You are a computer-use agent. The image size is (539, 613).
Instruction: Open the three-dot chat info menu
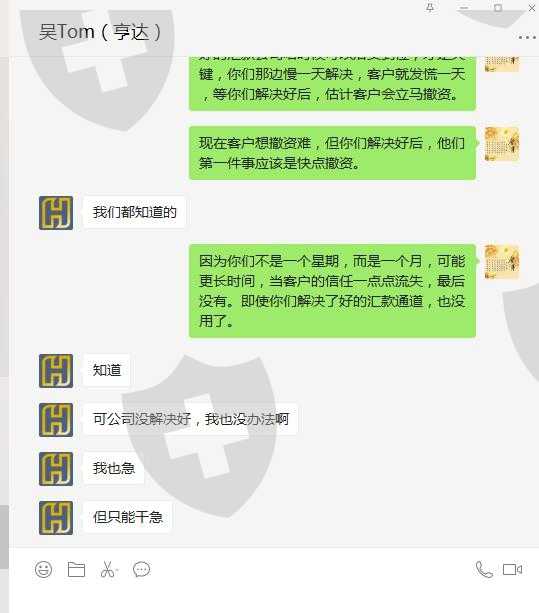(527, 38)
